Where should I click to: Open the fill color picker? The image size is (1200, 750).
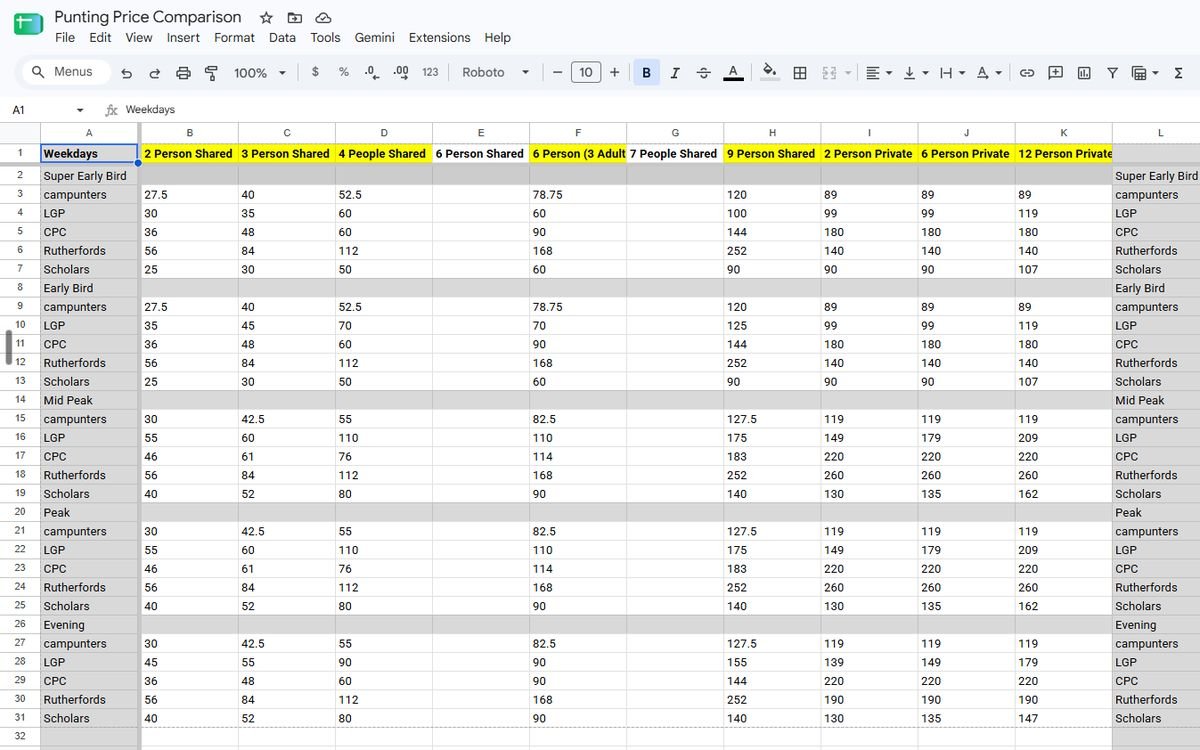coord(769,72)
